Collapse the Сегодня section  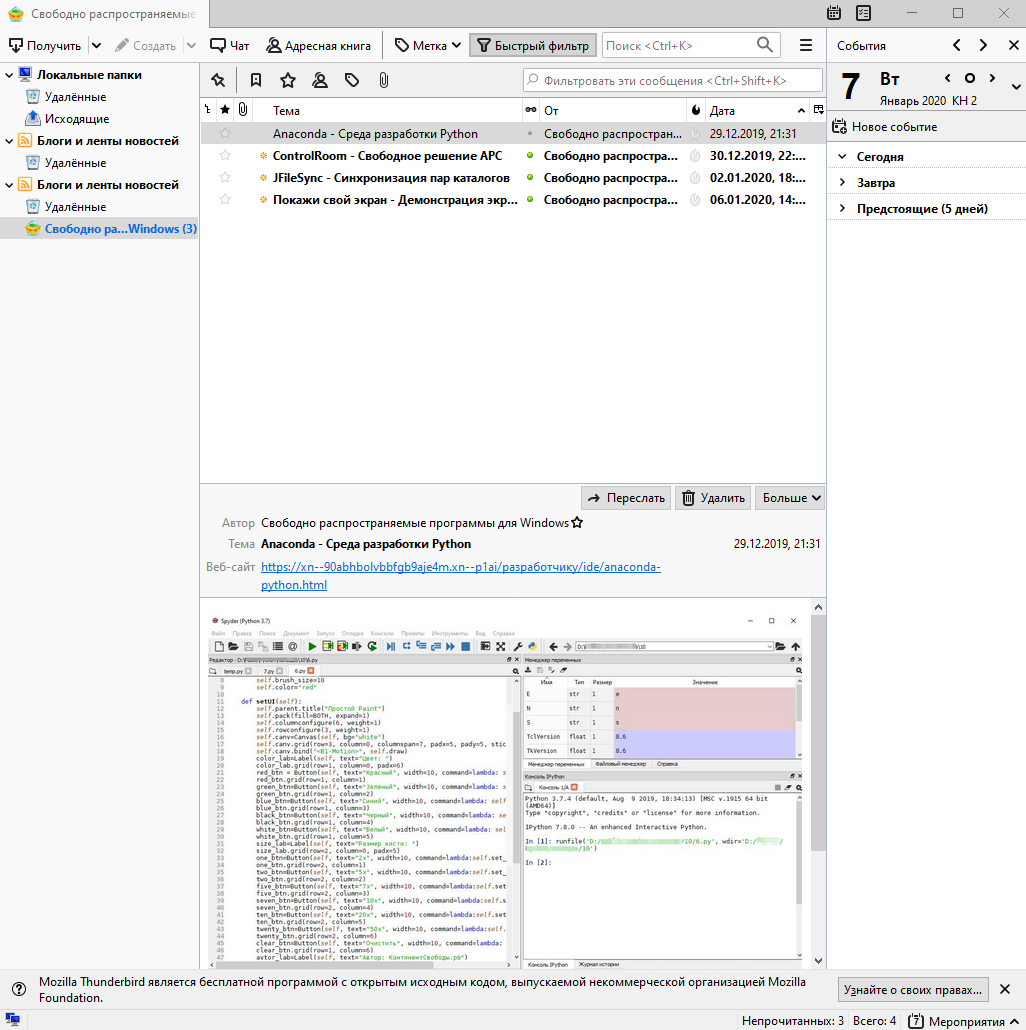[842, 156]
